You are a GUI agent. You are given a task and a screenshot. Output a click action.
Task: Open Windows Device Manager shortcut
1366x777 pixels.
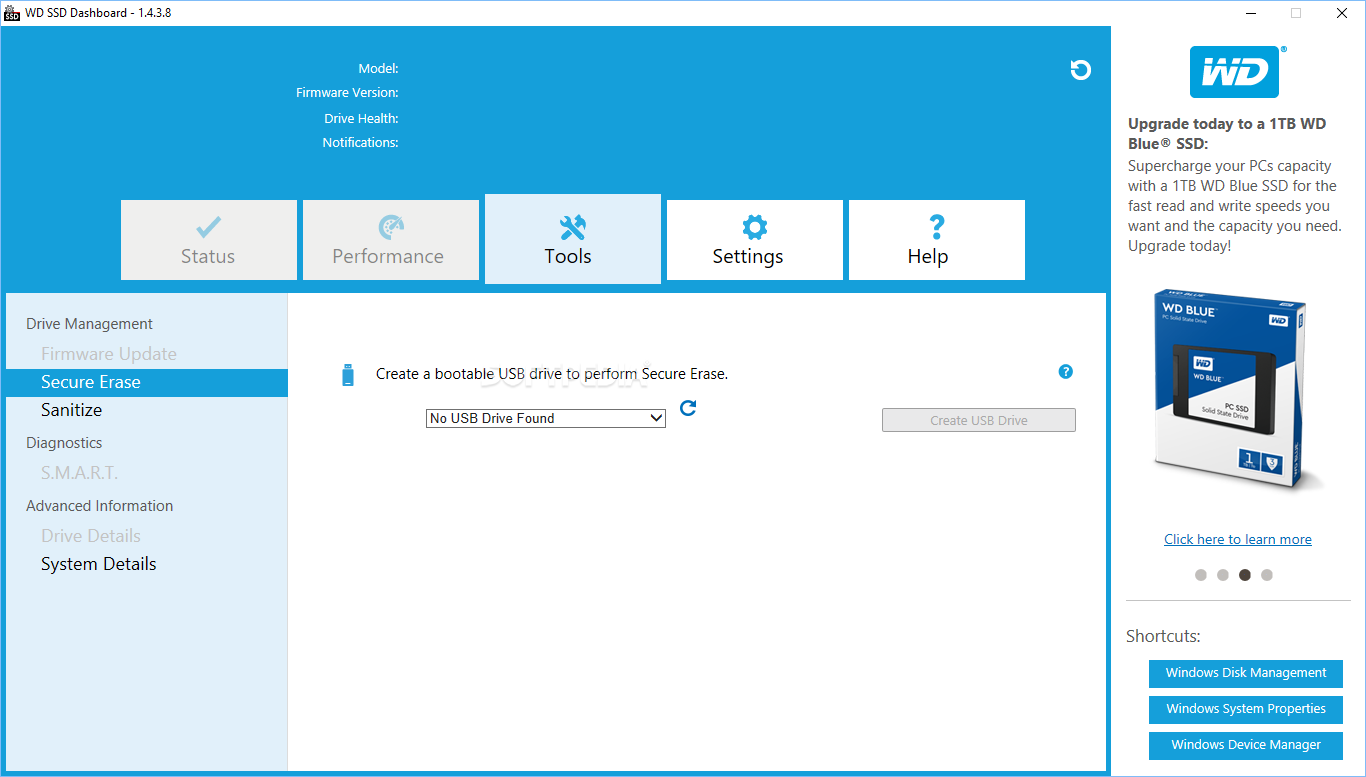1246,745
